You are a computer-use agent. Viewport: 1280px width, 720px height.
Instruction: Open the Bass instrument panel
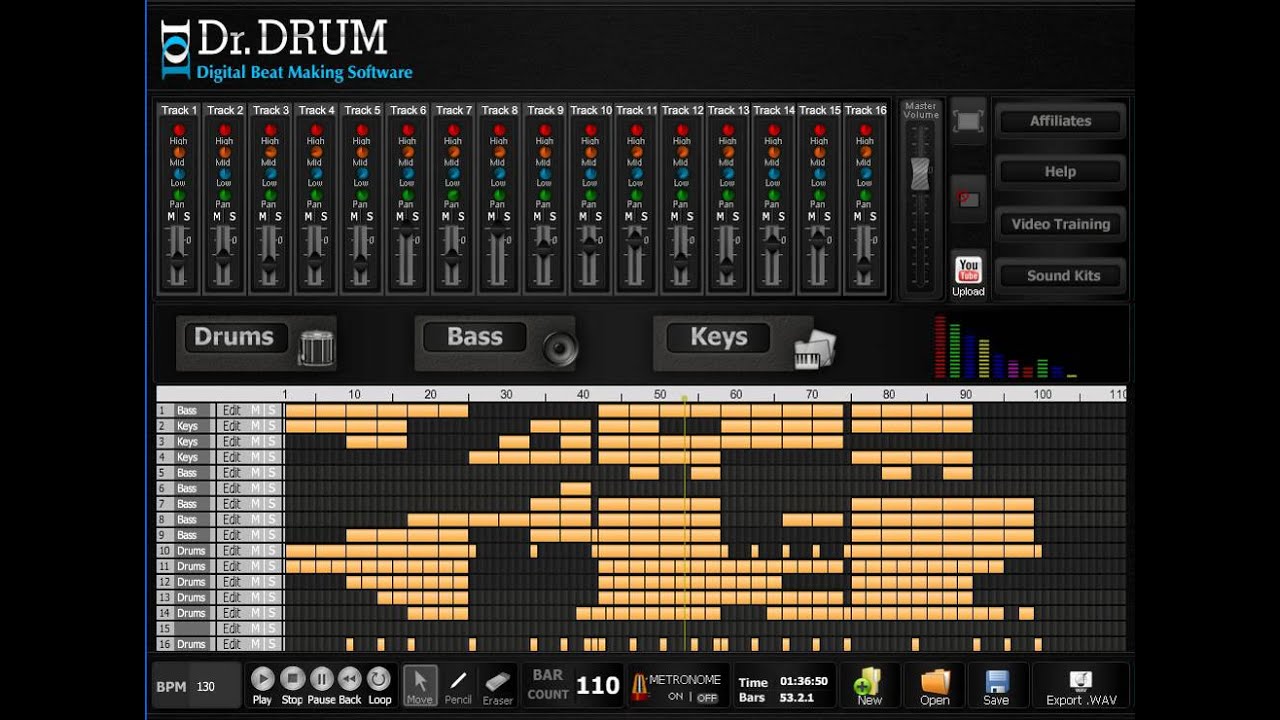[x=475, y=337]
